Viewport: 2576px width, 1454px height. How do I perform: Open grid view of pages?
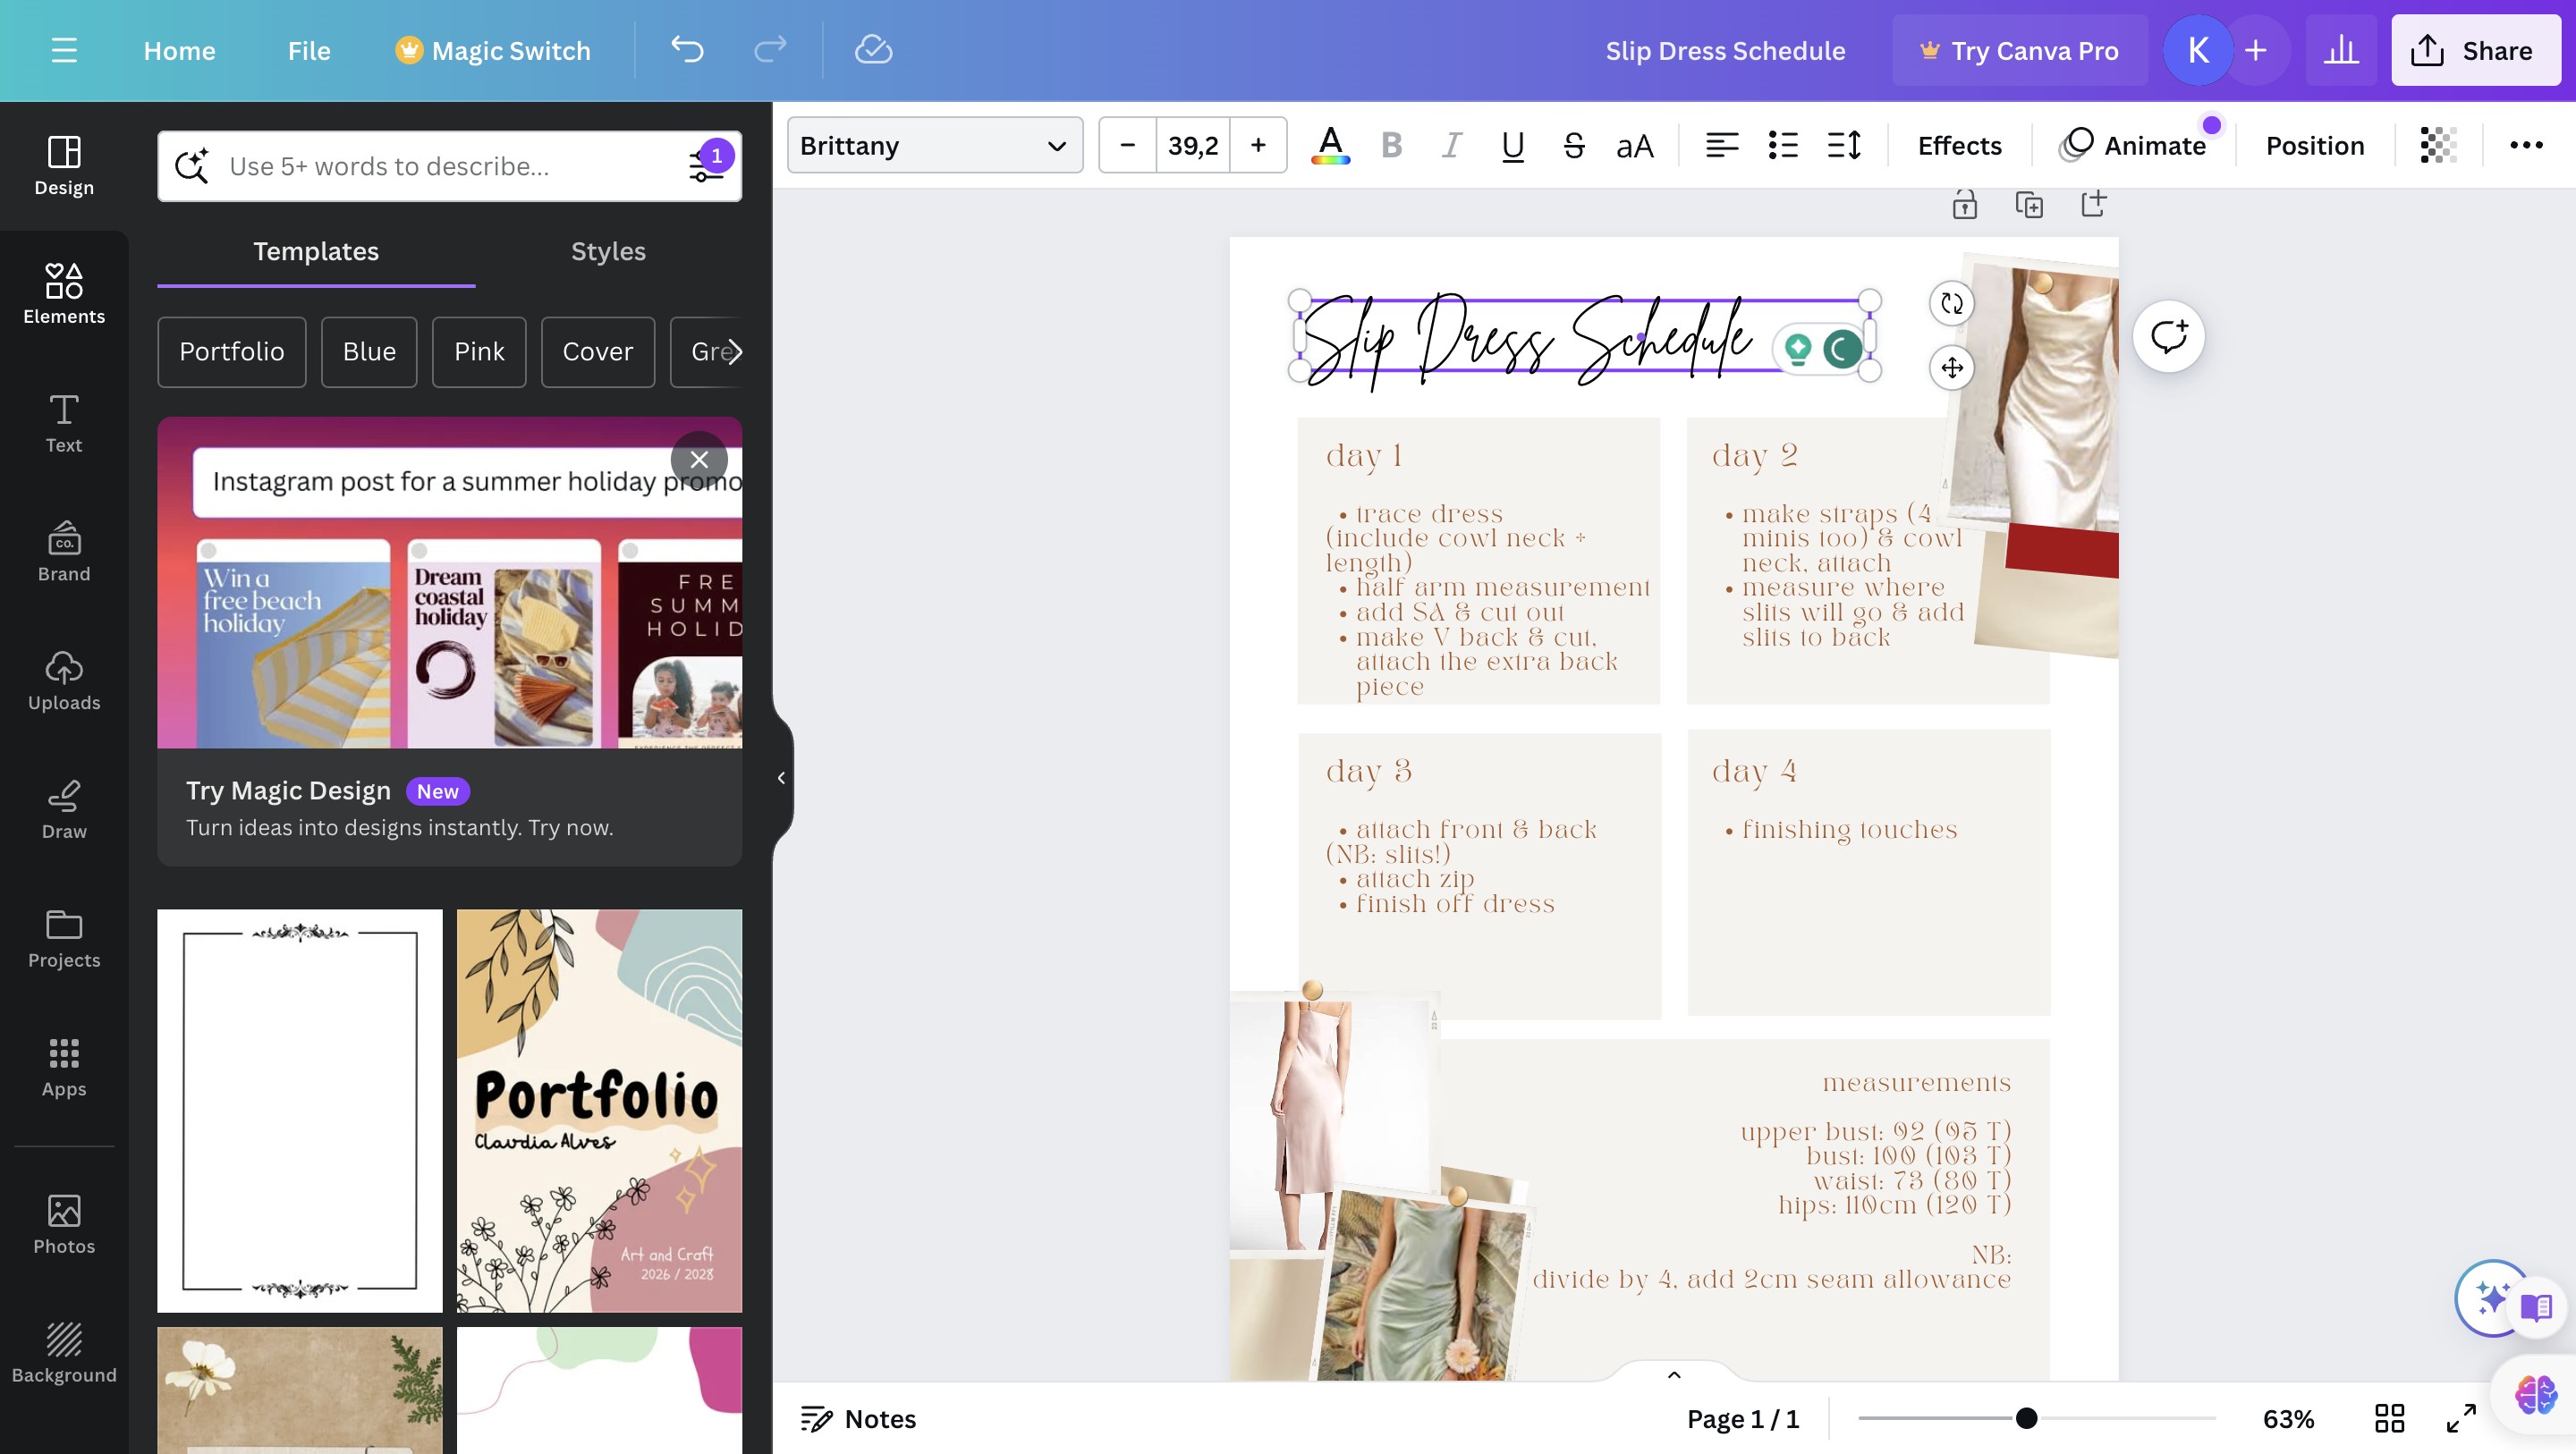[x=2389, y=1418]
